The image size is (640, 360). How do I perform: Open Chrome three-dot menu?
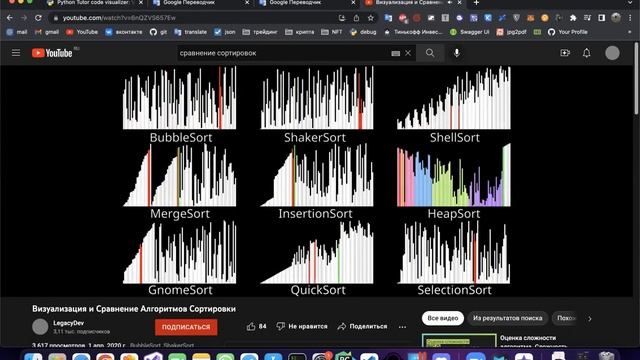tap(631, 18)
